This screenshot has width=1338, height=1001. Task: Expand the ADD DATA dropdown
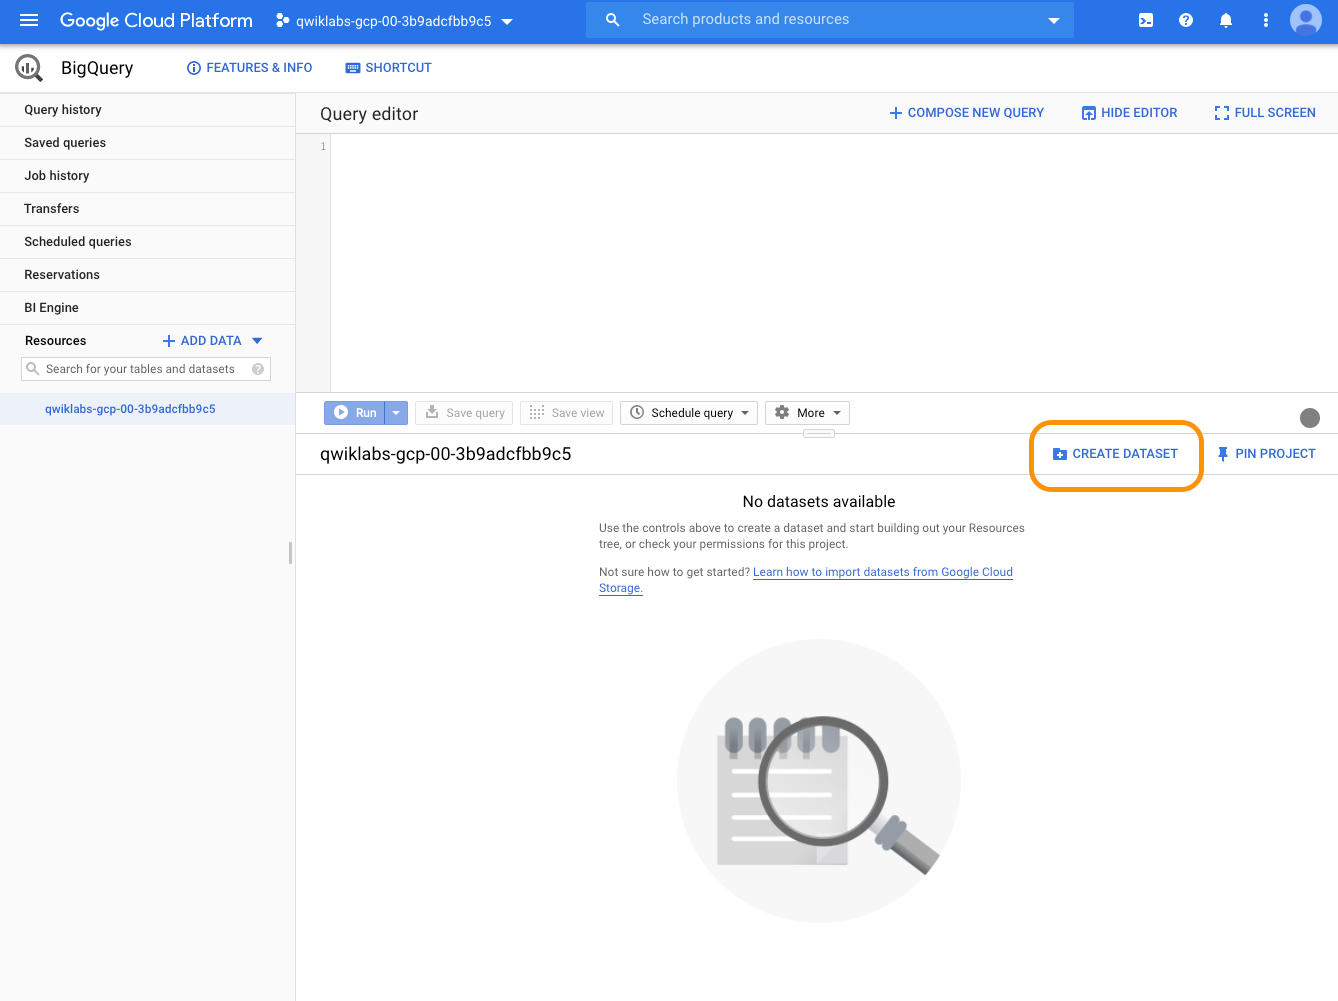pos(257,341)
